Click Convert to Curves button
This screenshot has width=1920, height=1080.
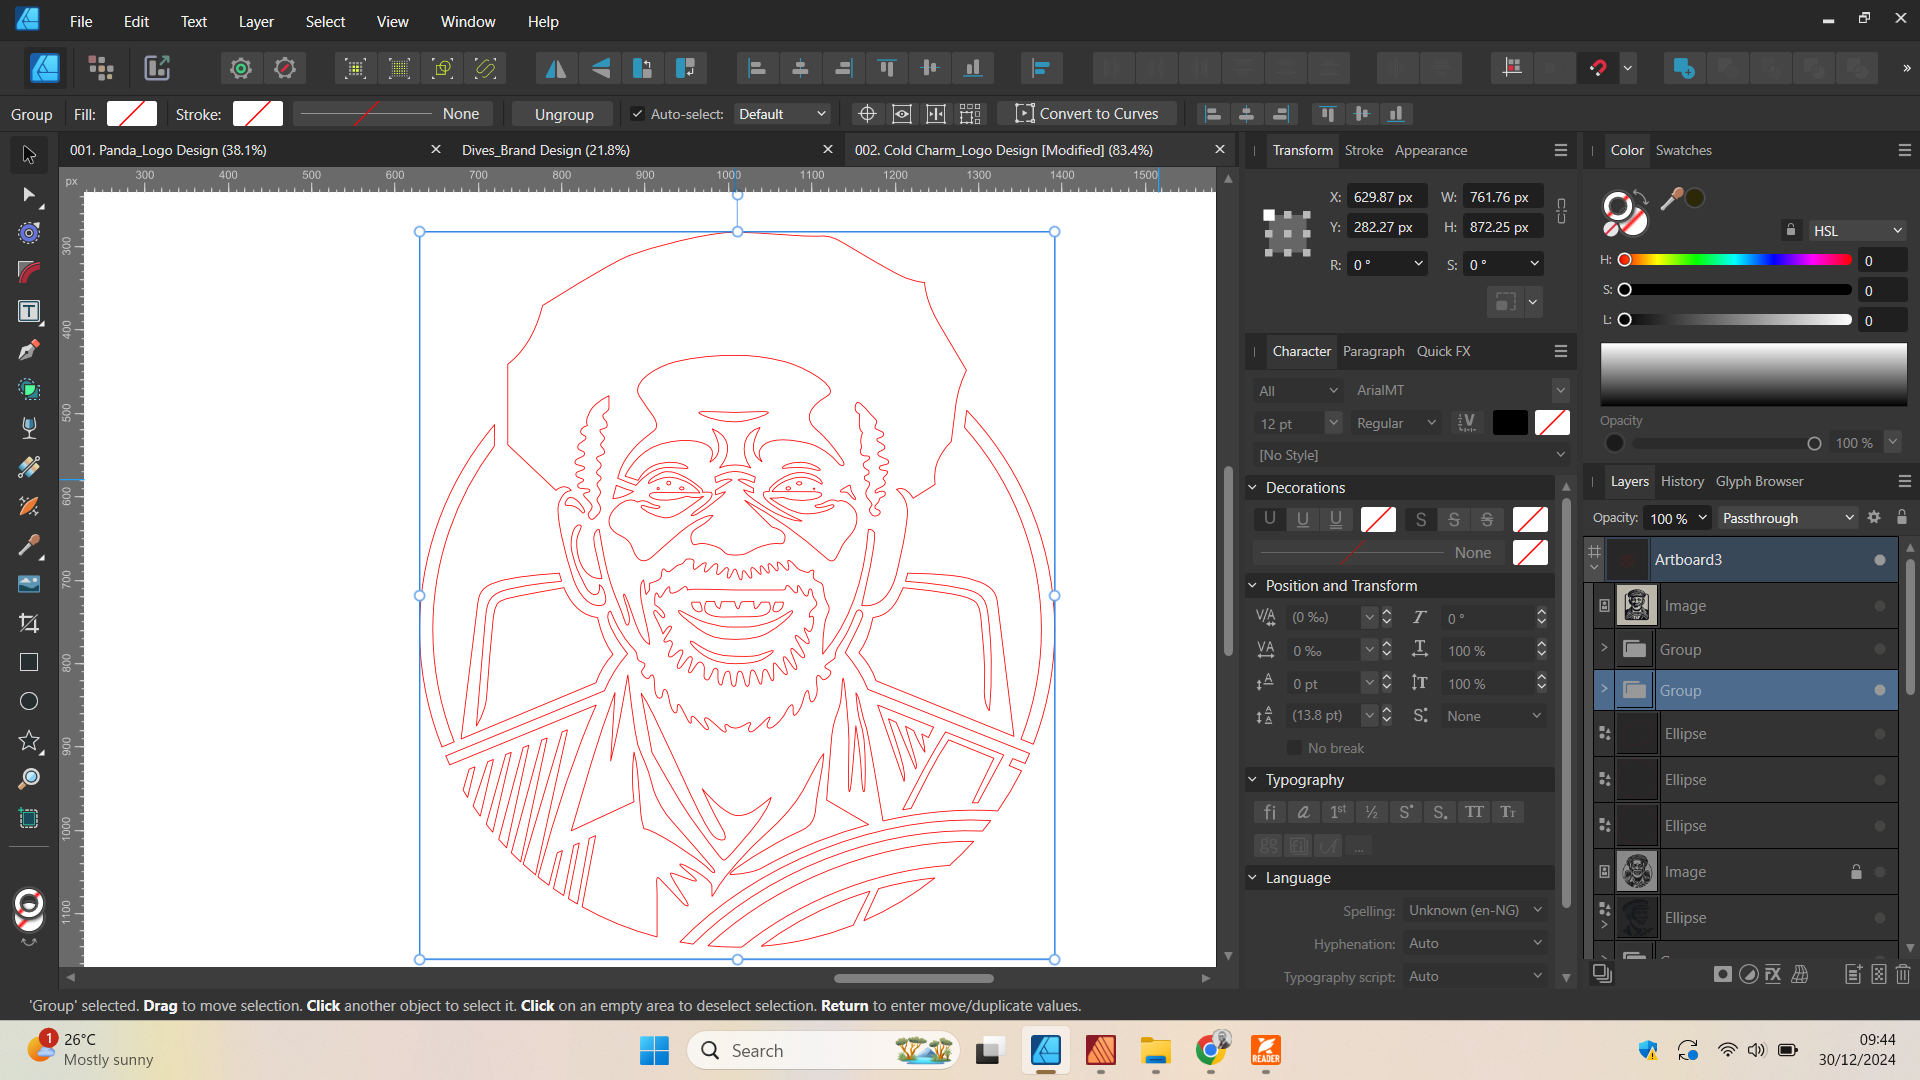click(1087, 114)
